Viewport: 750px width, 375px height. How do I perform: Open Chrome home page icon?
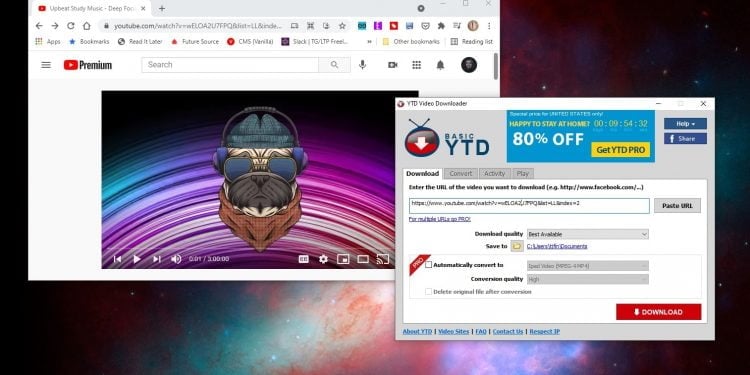click(x=87, y=26)
